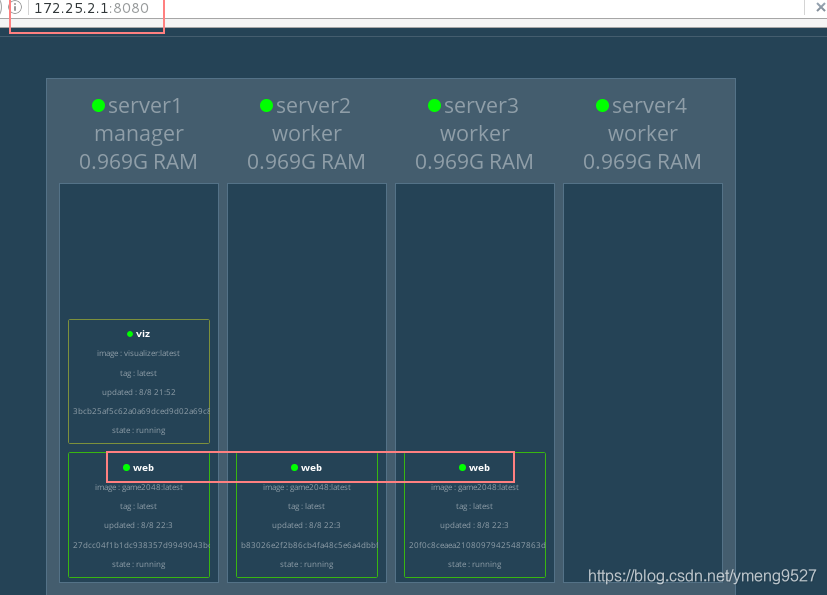Click the green status dot beside server4
This screenshot has height=595, width=827.
point(602,105)
